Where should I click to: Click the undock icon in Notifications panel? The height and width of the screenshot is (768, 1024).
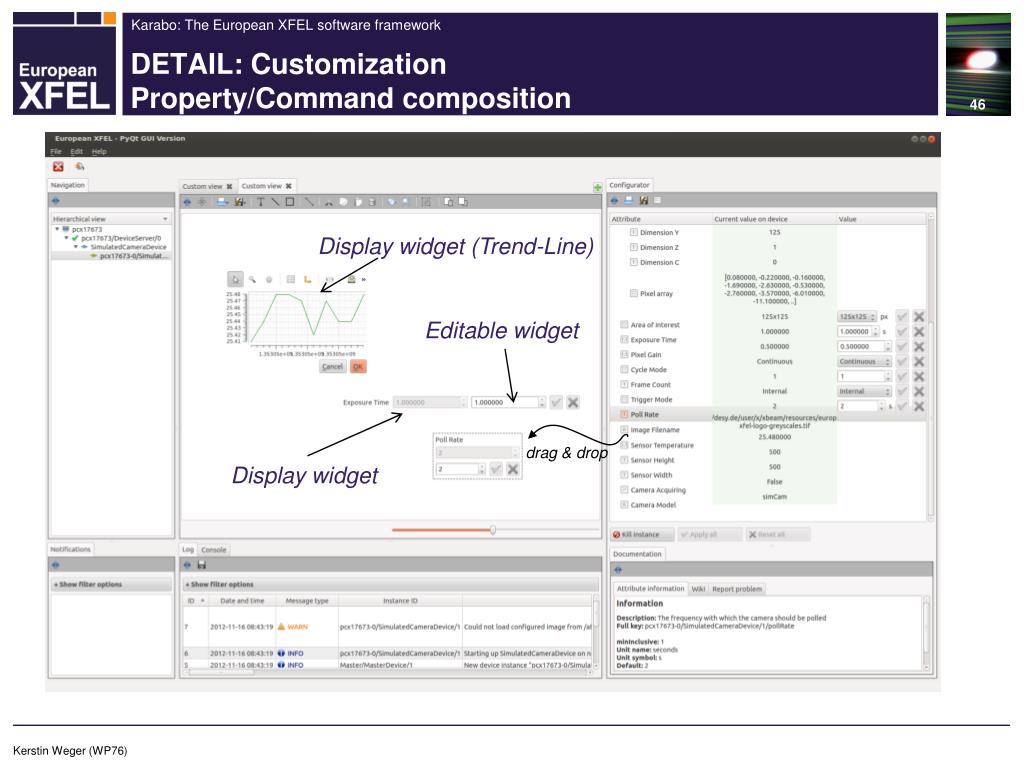56,565
